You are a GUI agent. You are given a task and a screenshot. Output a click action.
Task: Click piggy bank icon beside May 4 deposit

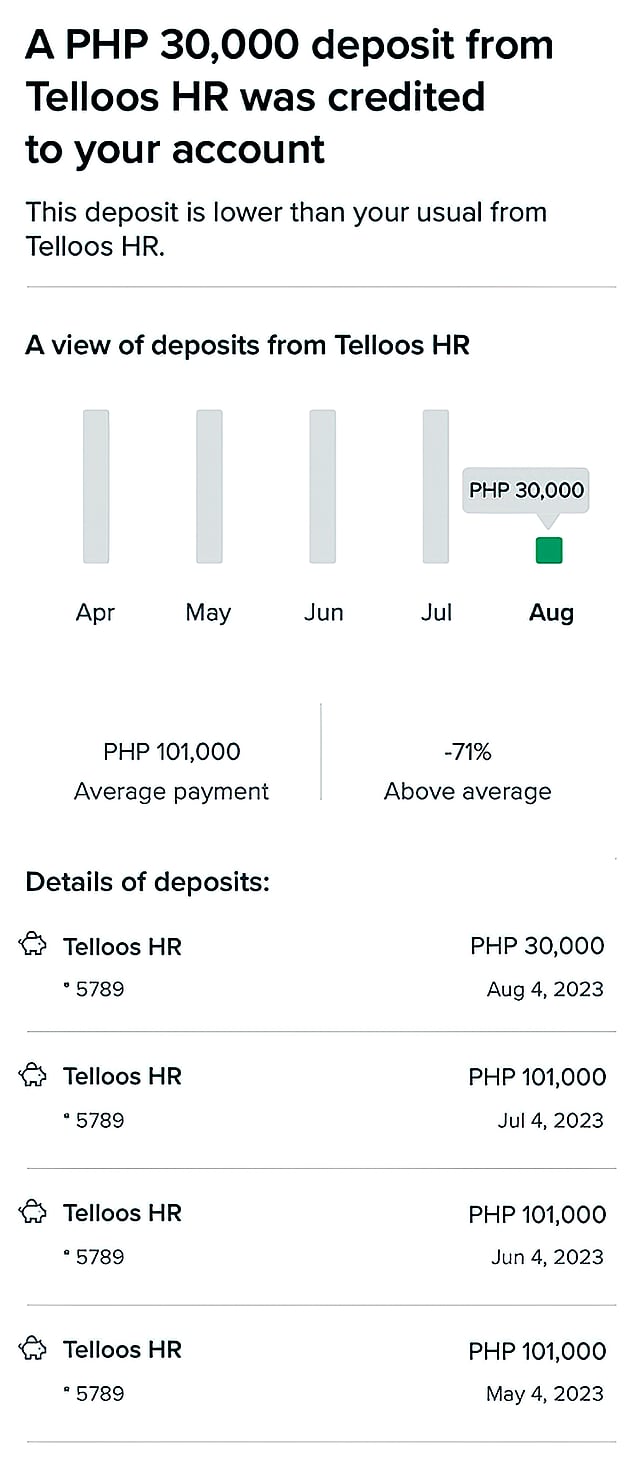tap(33, 1349)
